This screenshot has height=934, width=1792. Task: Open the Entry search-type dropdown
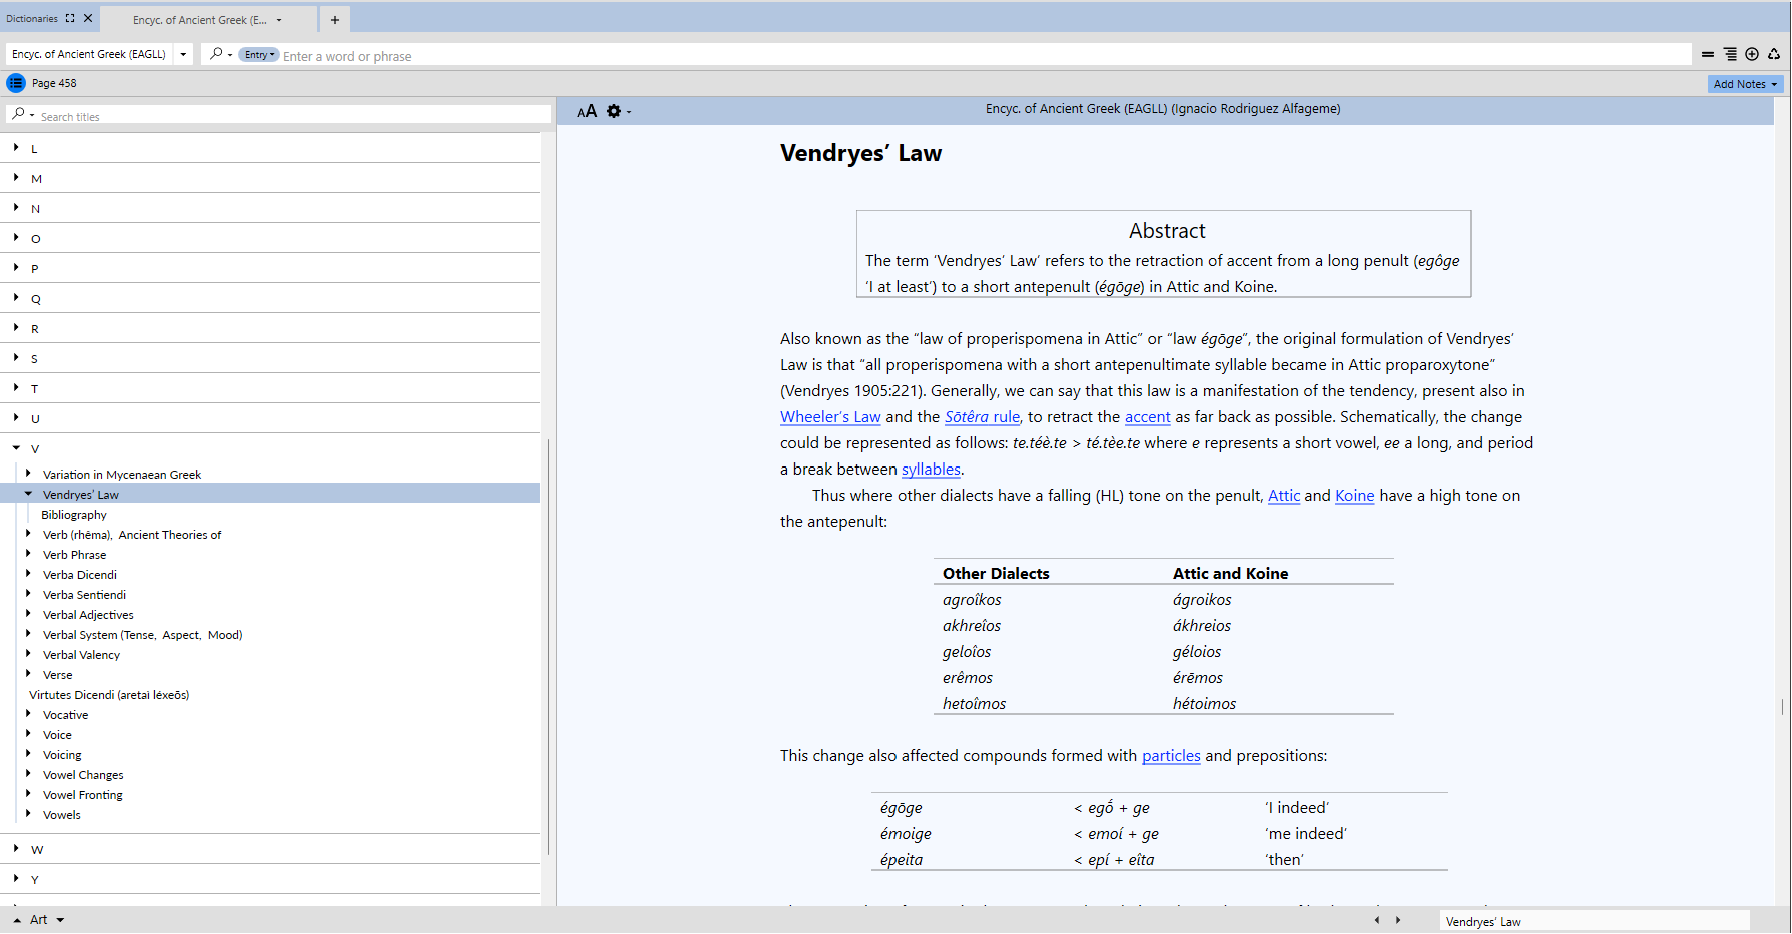(258, 55)
